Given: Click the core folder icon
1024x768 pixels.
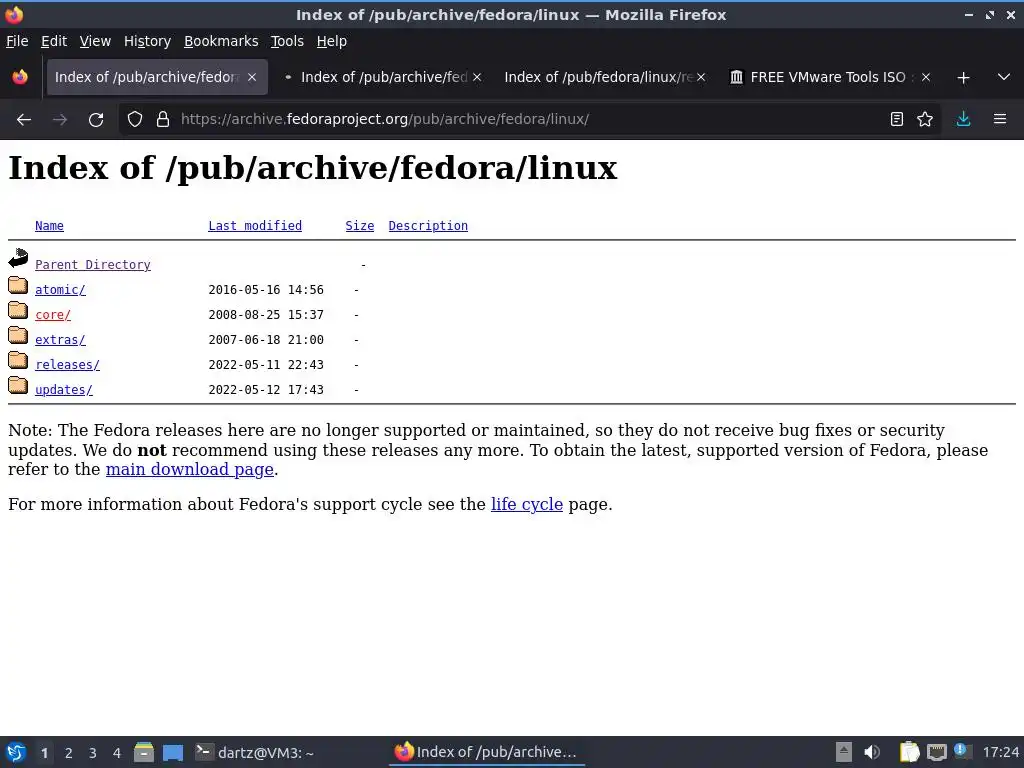Looking at the screenshot, I should pos(18,310).
